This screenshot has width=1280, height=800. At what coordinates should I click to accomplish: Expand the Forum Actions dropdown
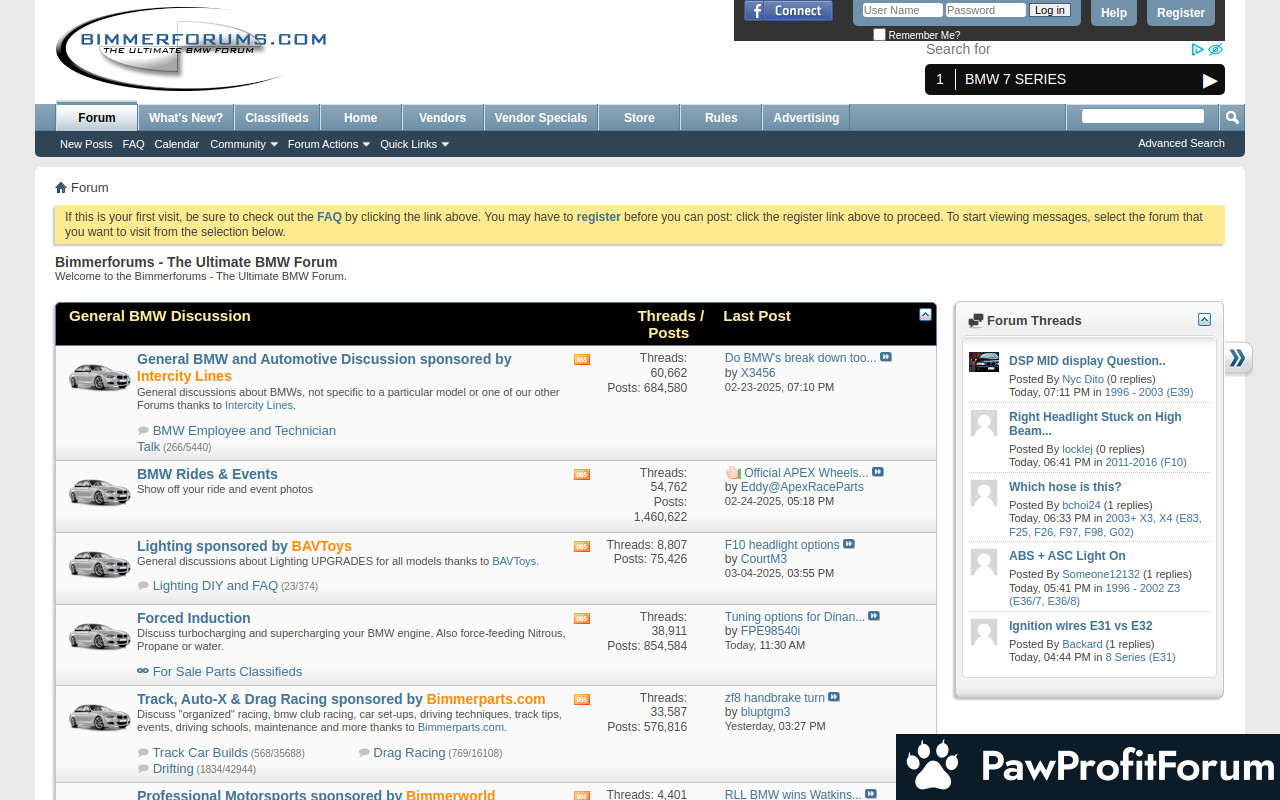pyautogui.click(x=328, y=144)
